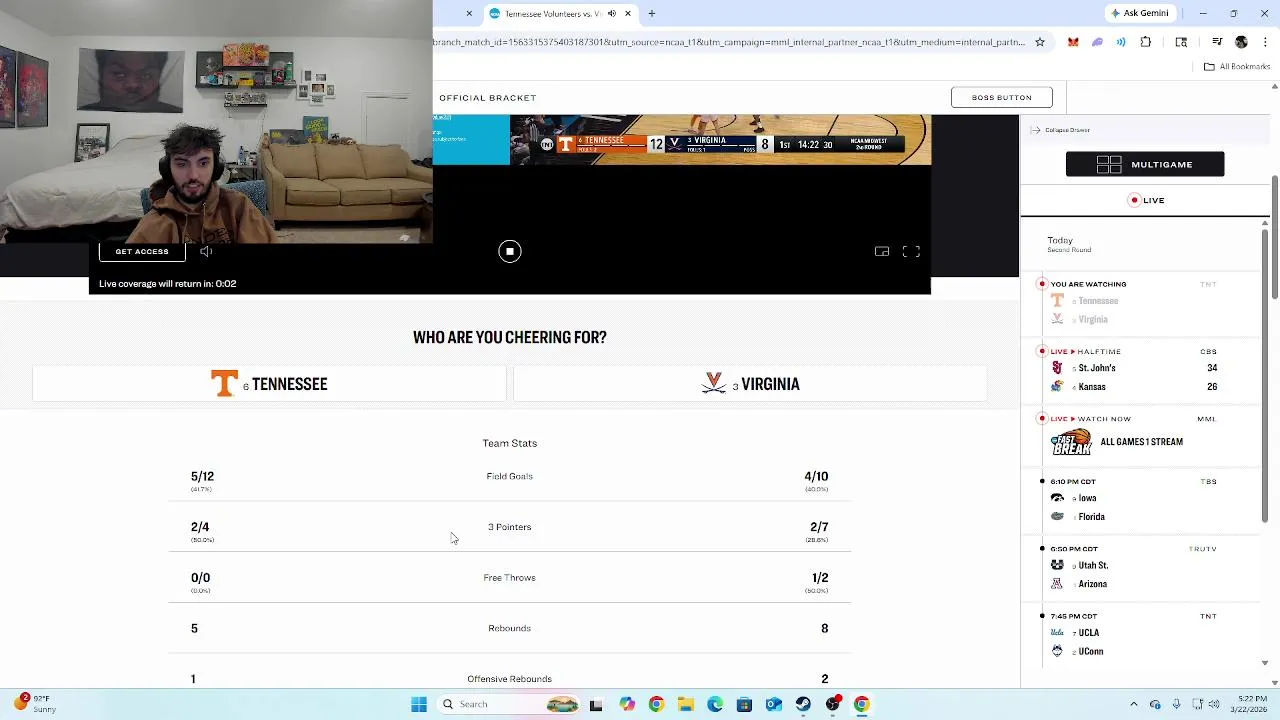Open the Chrome Extensions puzzle menu
The width and height of the screenshot is (1280, 720).
1146,42
